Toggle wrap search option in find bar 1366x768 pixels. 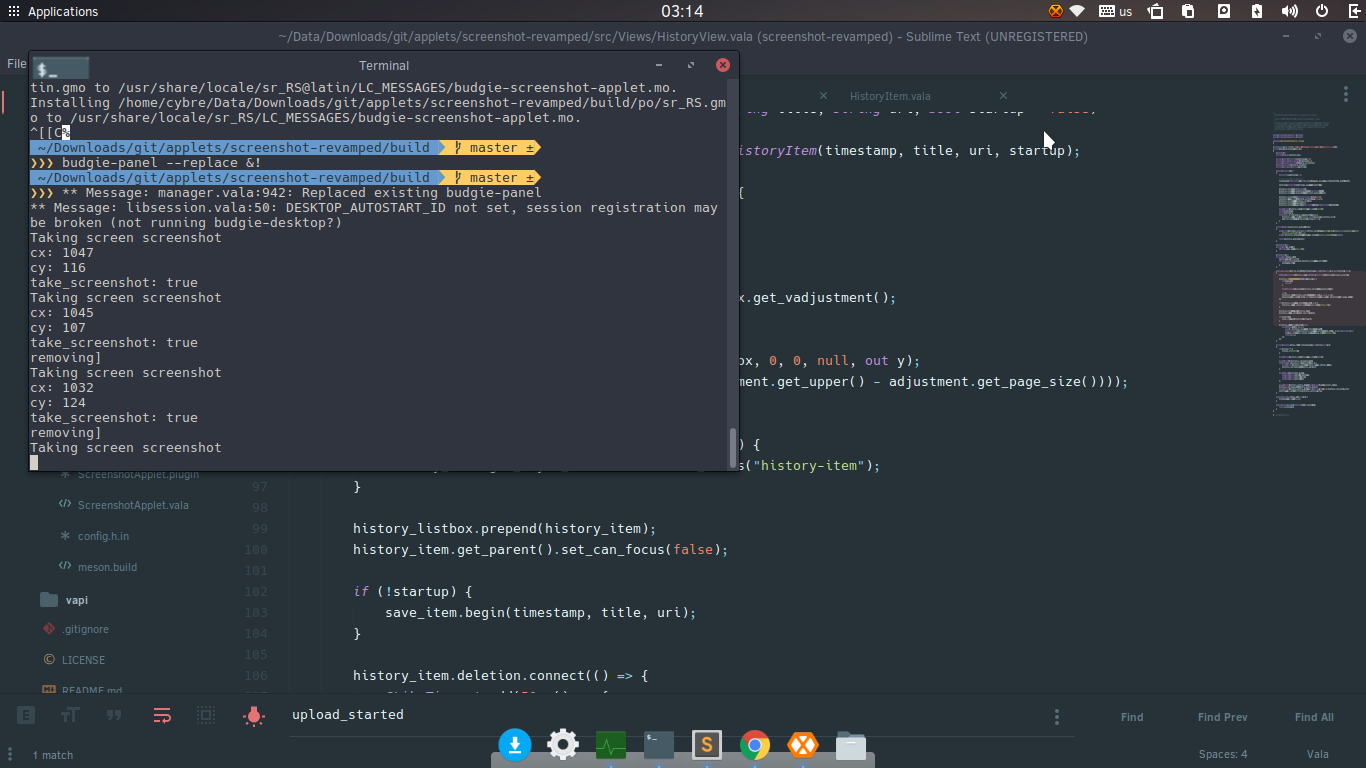(x=162, y=716)
